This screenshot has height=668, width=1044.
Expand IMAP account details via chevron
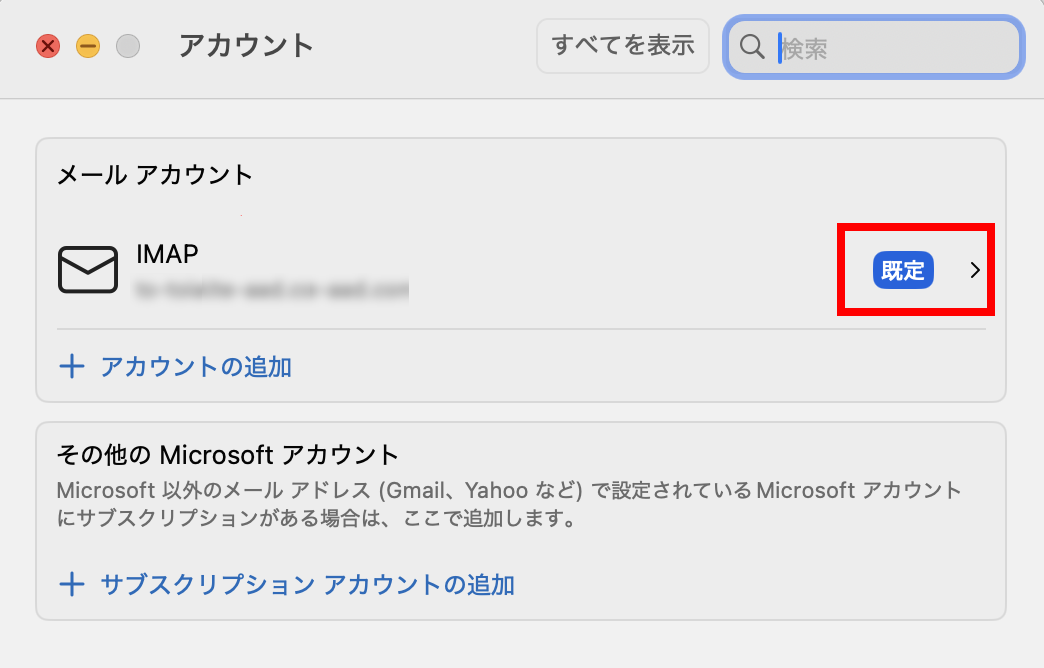(976, 270)
